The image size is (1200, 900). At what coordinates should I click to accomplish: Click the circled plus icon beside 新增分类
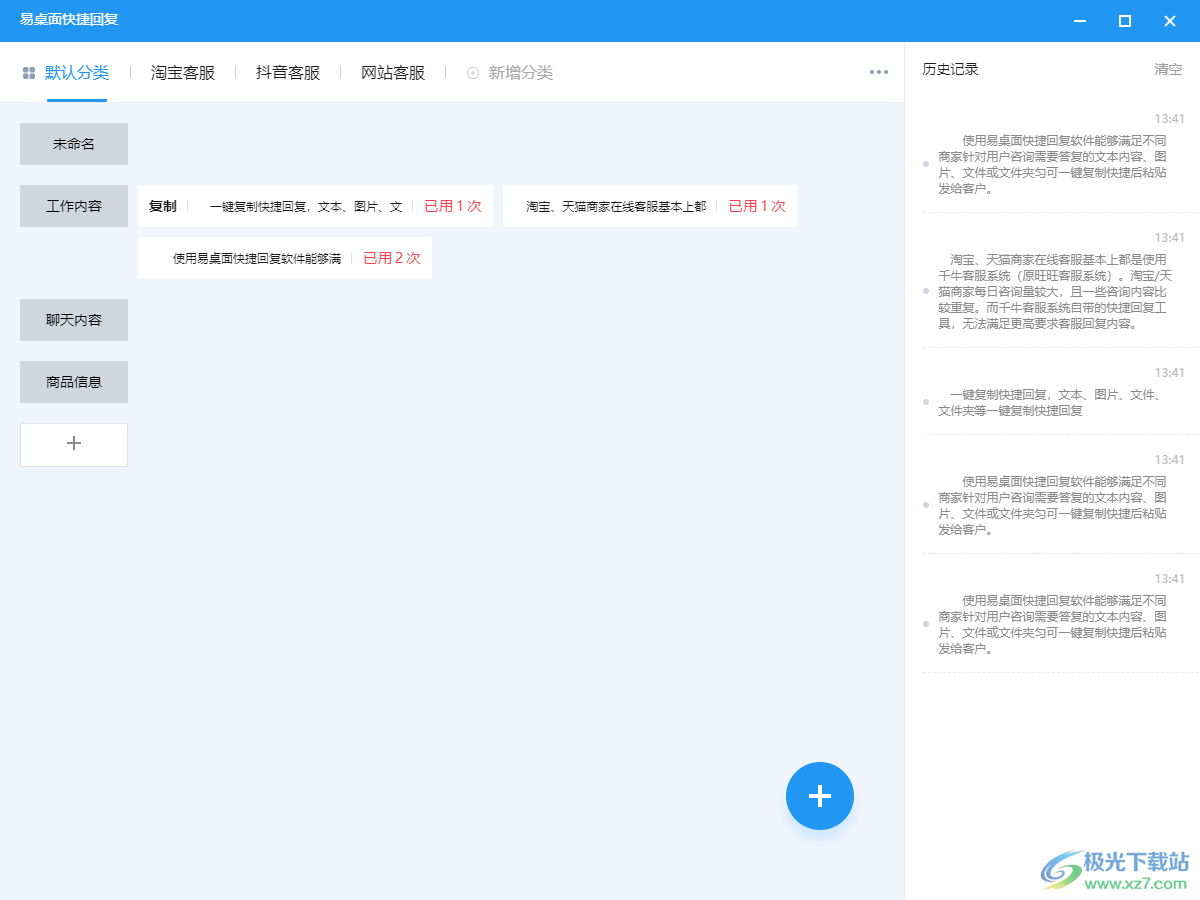(x=473, y=73)
